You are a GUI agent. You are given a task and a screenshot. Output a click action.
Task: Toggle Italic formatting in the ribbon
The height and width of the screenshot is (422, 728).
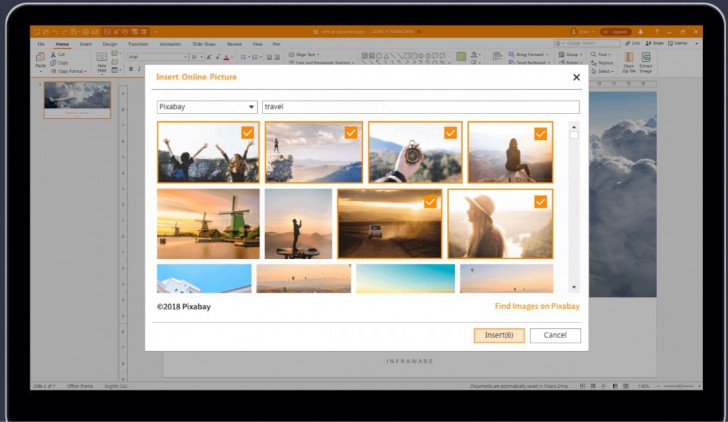tap(139, 69)
